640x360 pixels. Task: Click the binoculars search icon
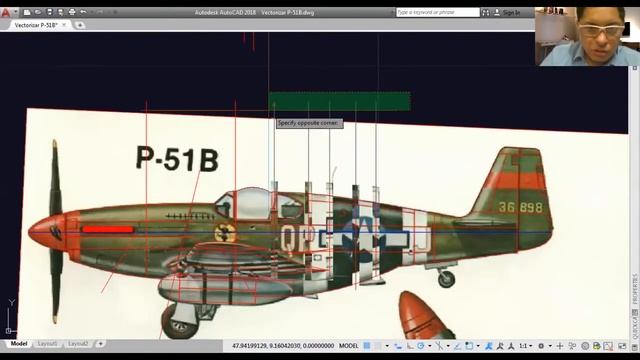pos(486,13)
